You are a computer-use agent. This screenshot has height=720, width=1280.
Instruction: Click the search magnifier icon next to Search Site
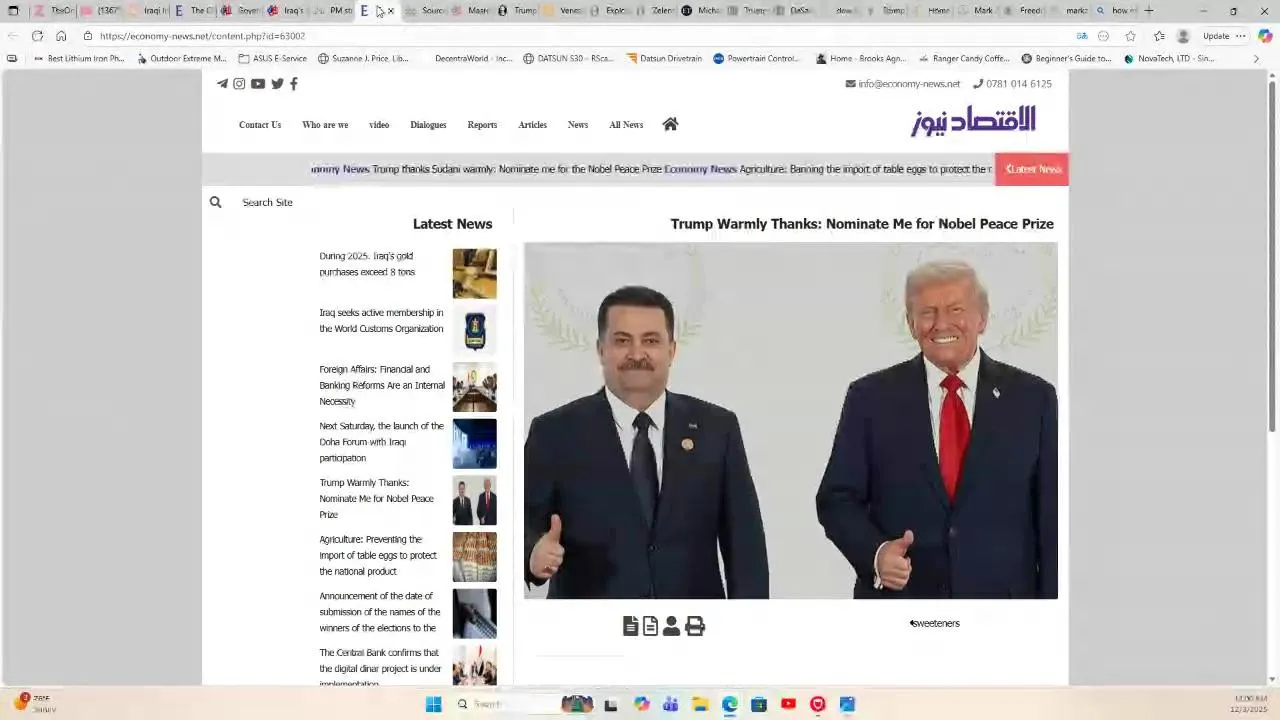(215, 202)
